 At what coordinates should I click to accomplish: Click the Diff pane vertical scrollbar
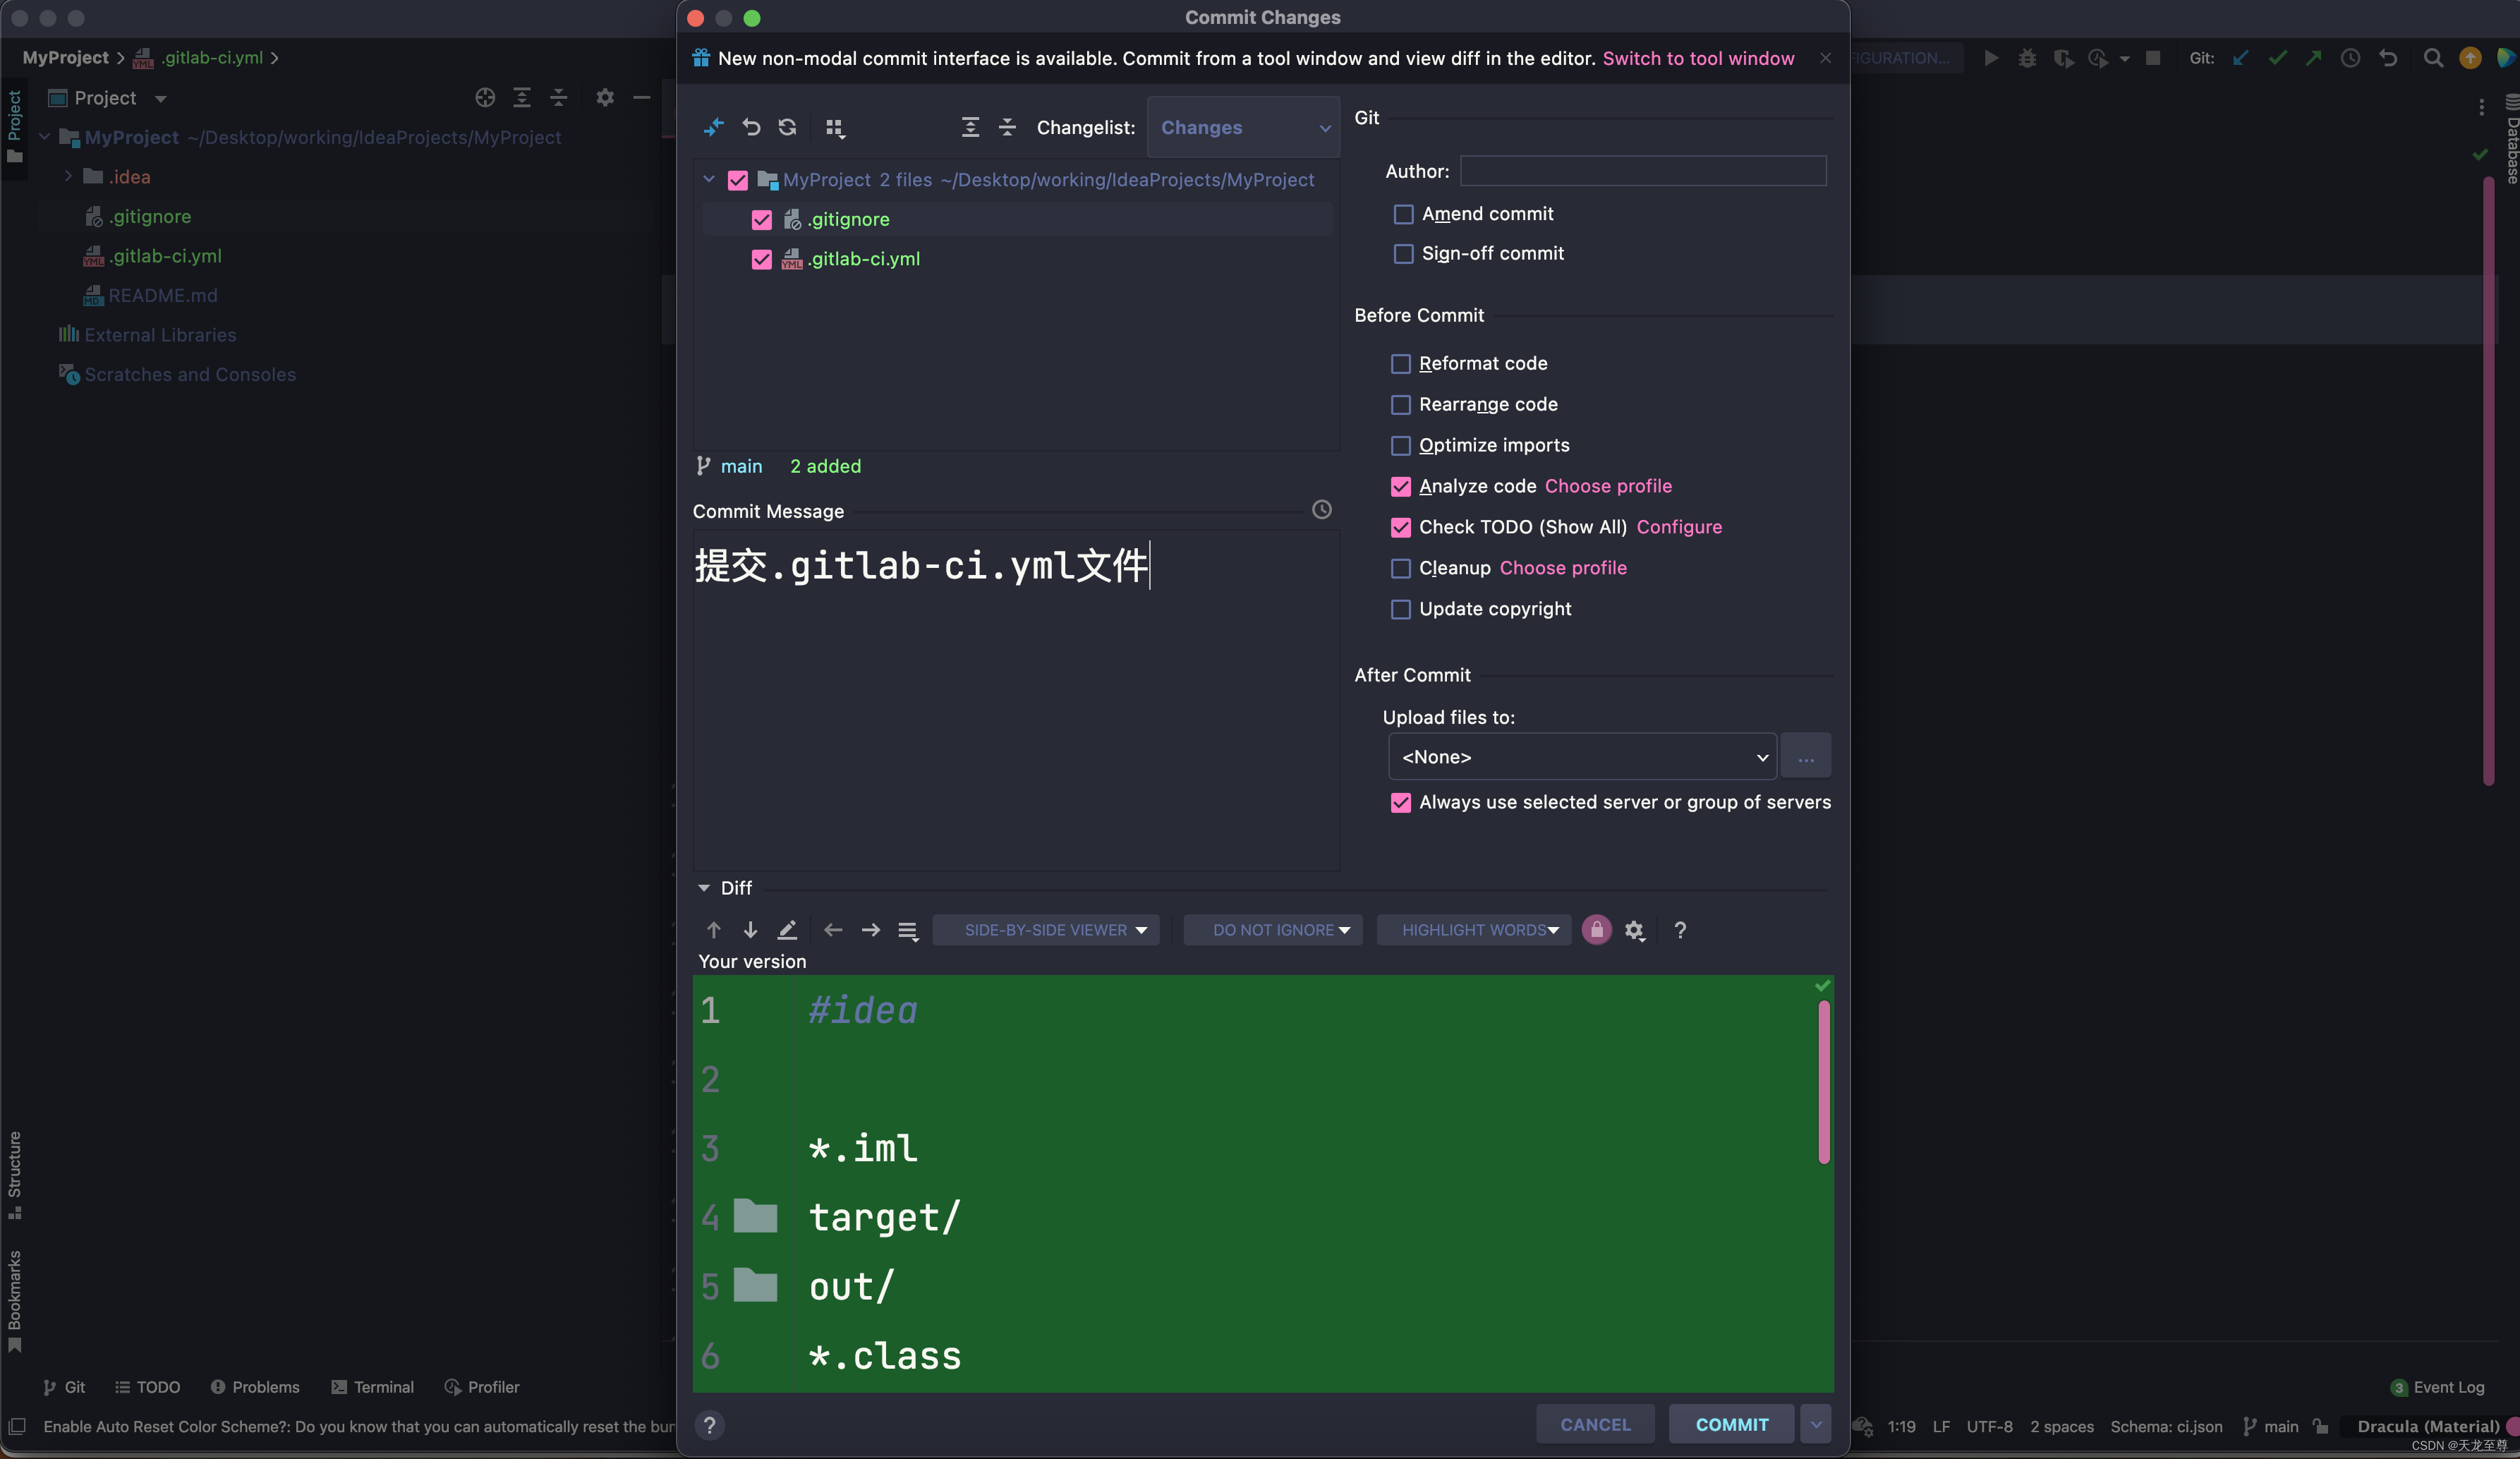pos(1824,1082)
